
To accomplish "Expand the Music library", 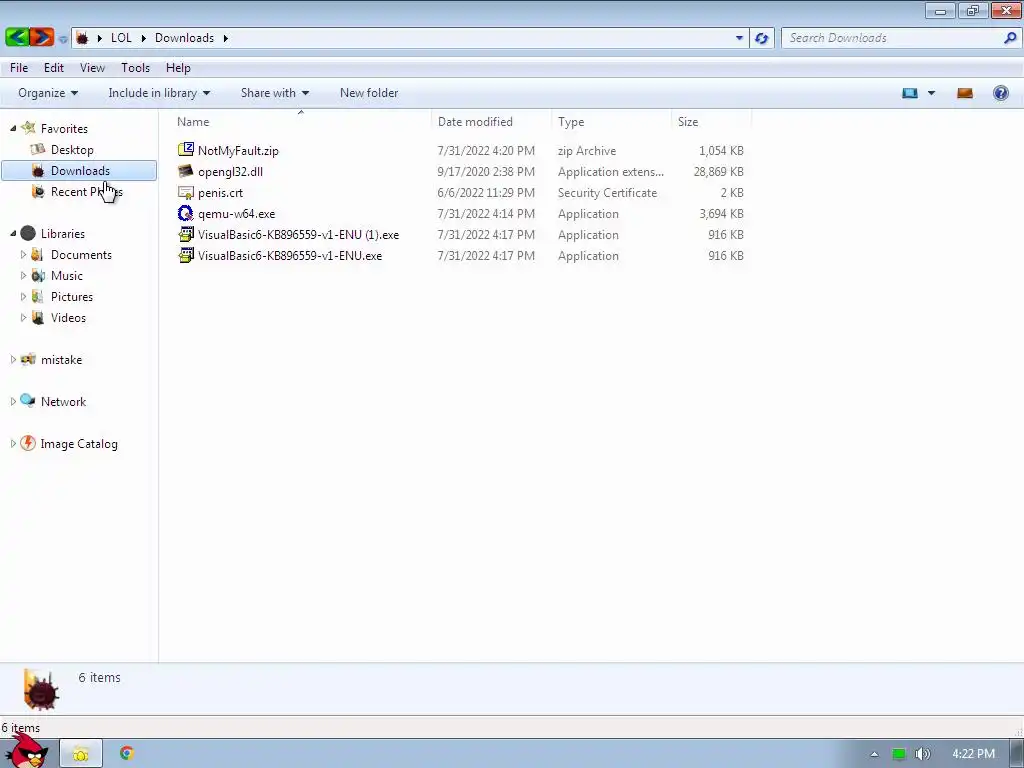I will coord(24,276).
